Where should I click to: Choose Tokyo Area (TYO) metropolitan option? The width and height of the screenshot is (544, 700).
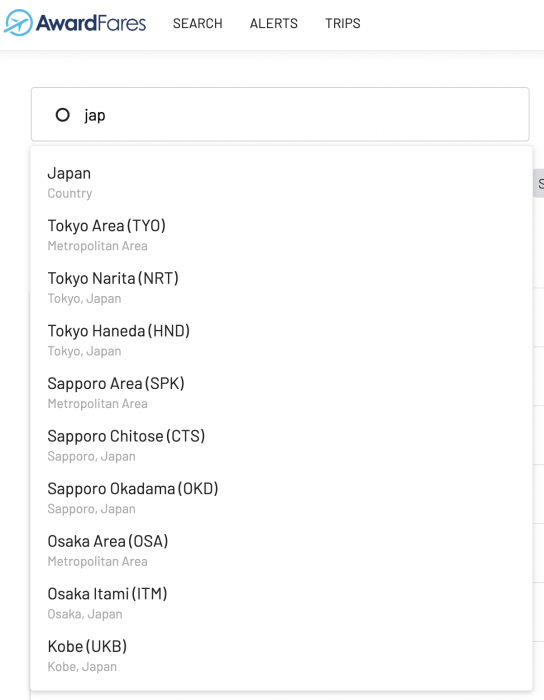(x=281, y=235)
